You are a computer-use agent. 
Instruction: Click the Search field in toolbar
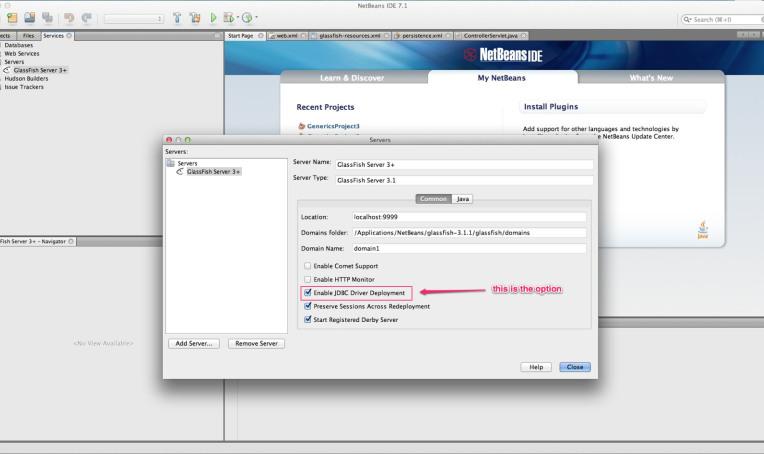[723, 19]
